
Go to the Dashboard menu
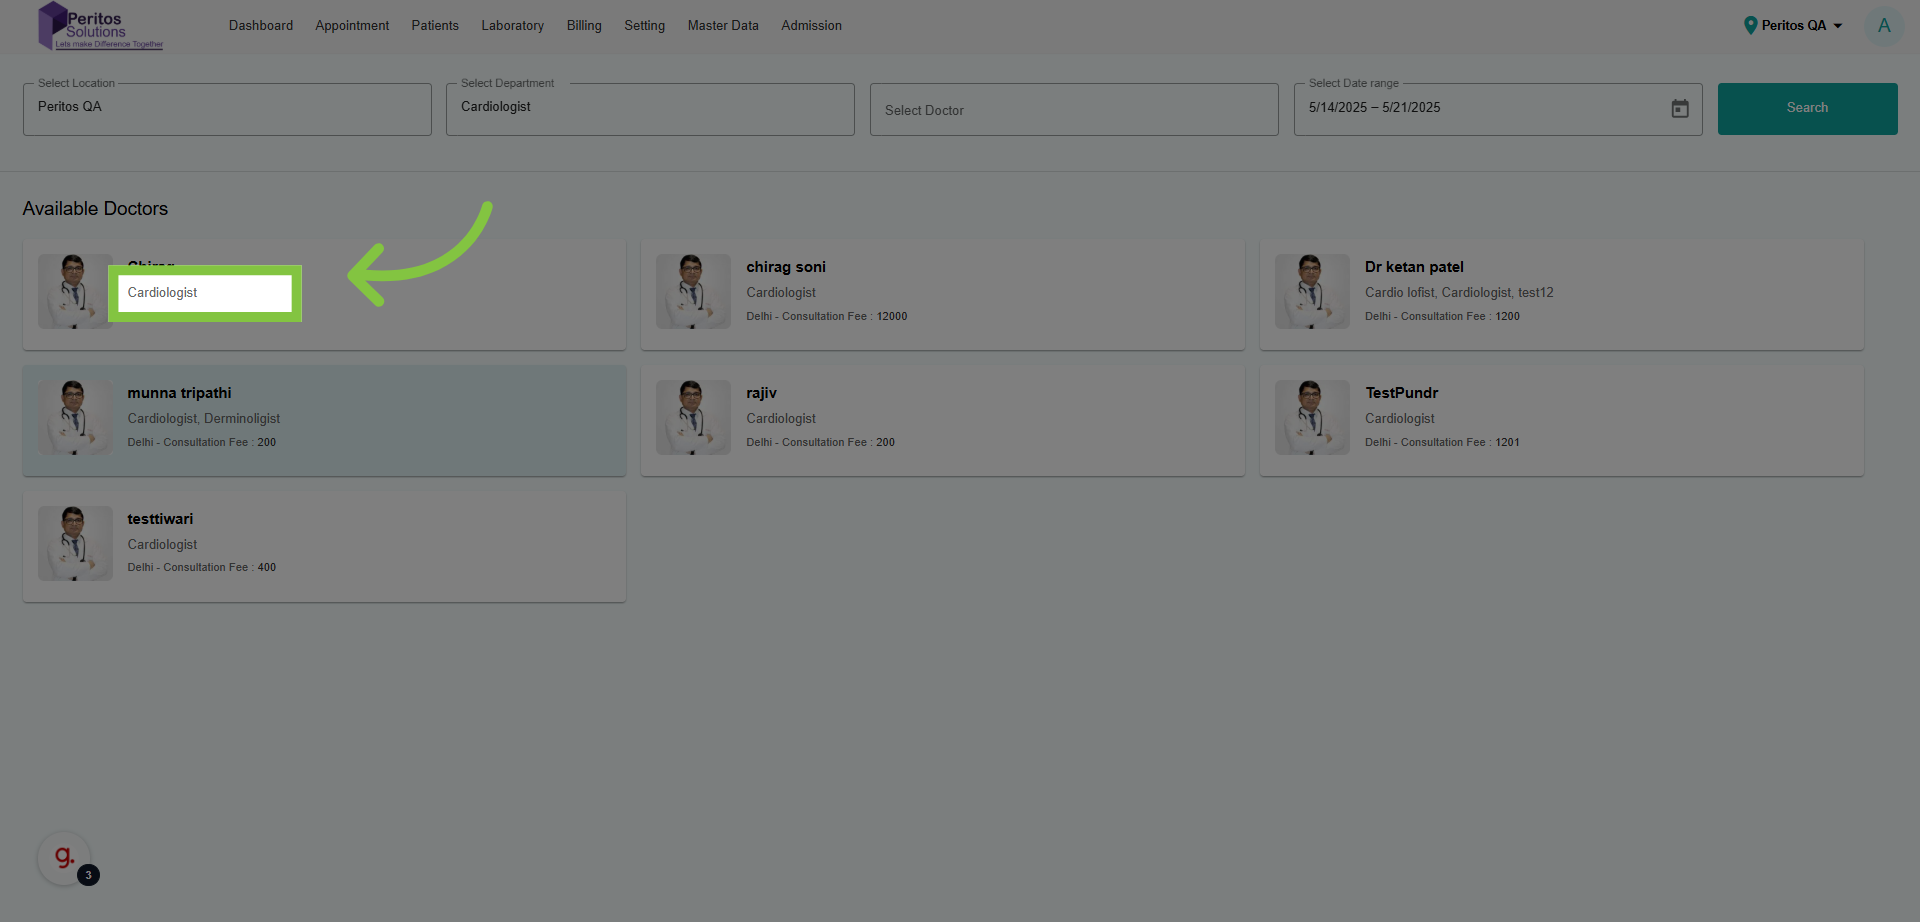[261, 26]
